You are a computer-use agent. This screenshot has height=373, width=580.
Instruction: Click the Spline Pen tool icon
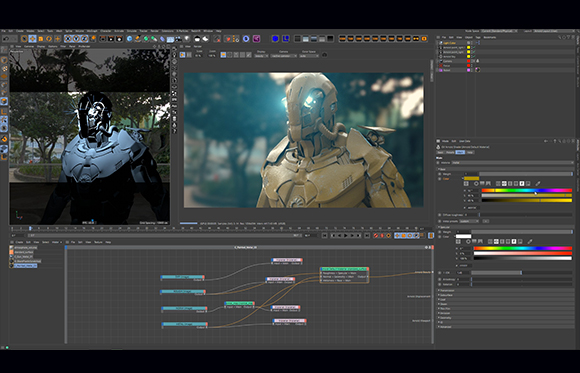[x=138, y=38]
